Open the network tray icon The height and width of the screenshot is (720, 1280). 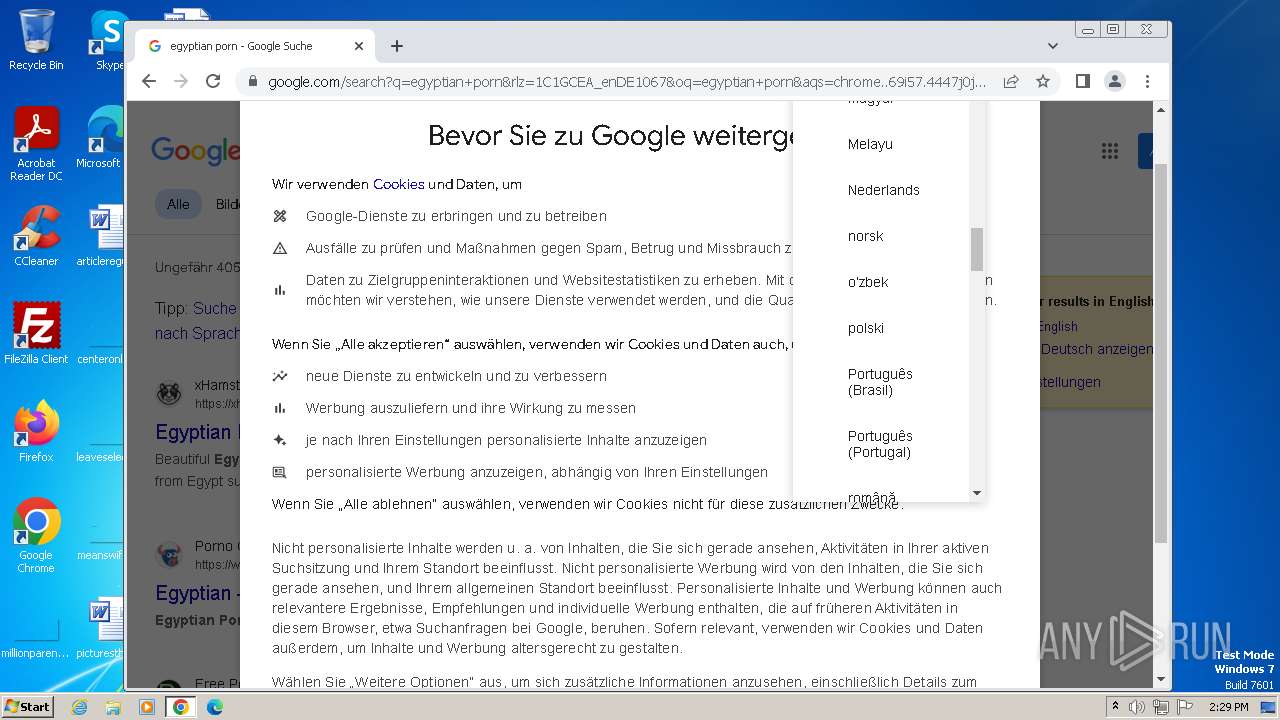[x=1161, y=707]
